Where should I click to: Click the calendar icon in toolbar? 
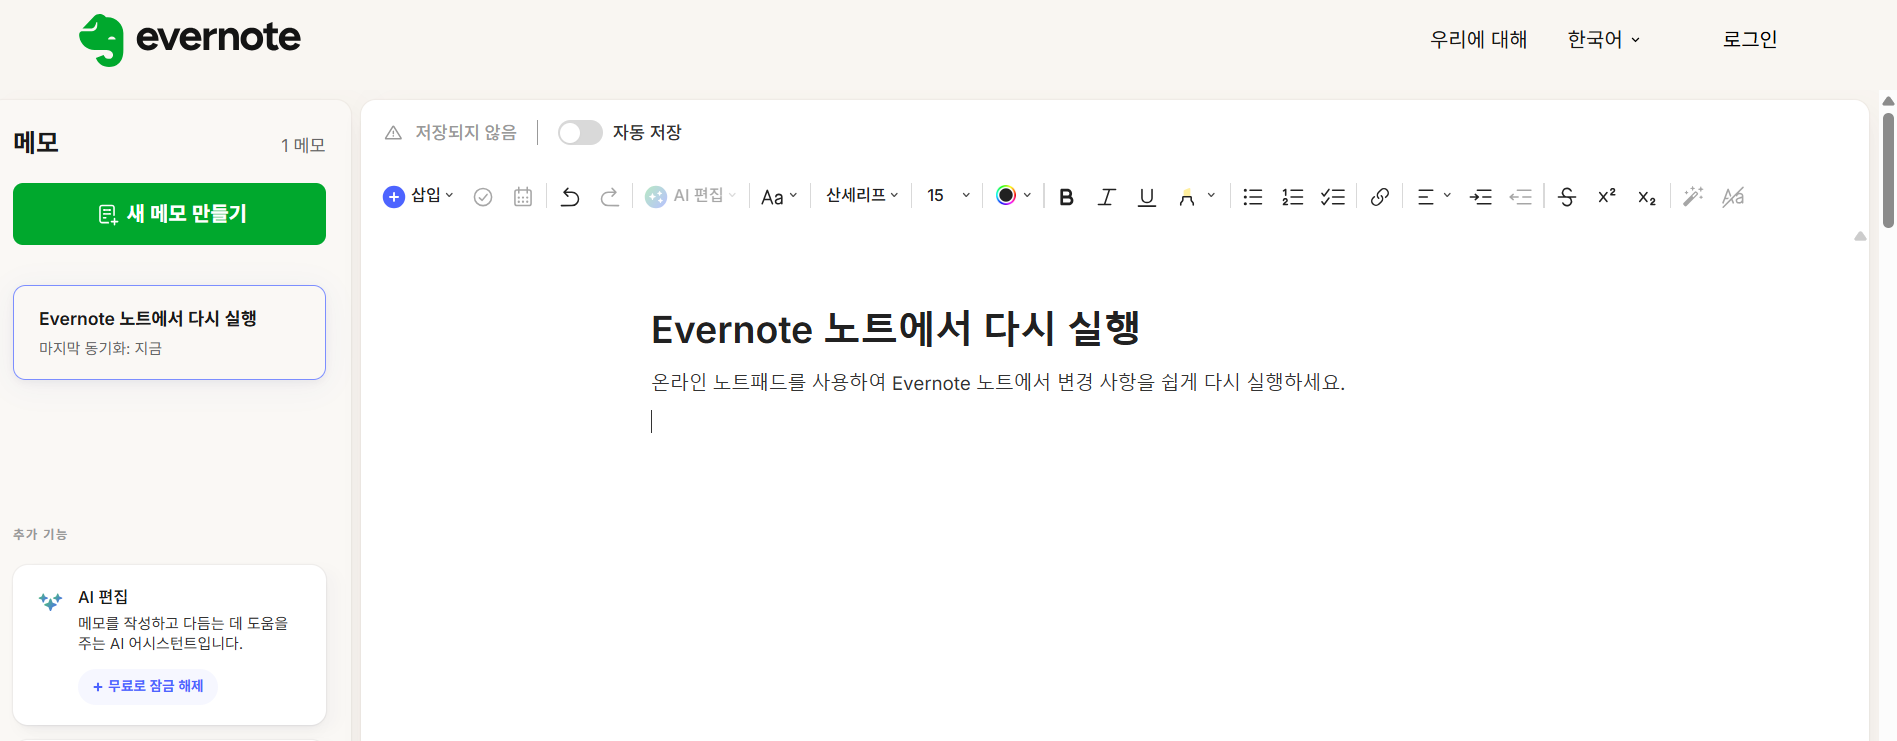tap(523, 197)
